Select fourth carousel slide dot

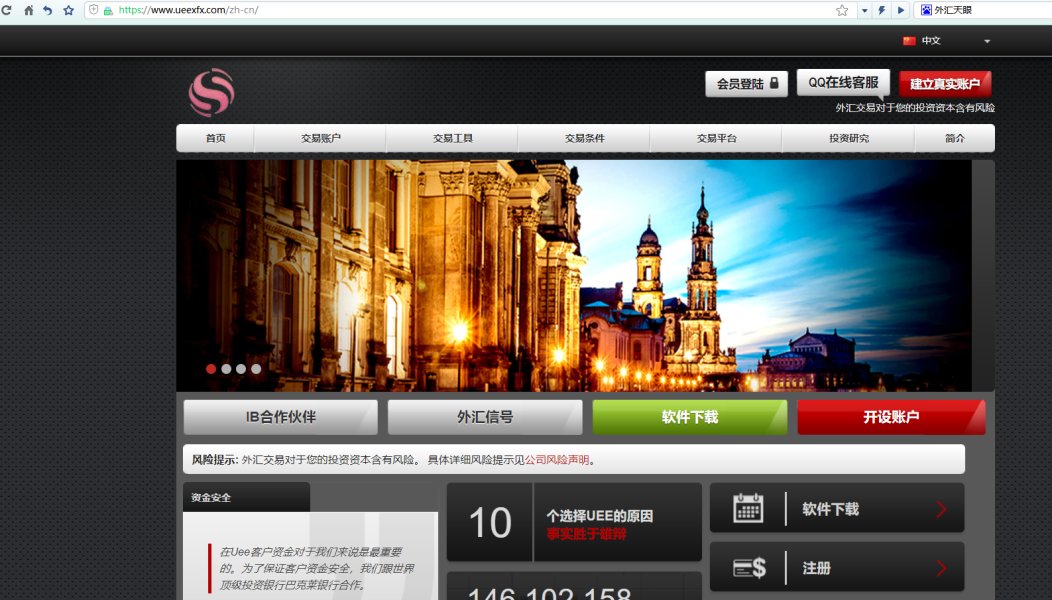pos(256,369)
